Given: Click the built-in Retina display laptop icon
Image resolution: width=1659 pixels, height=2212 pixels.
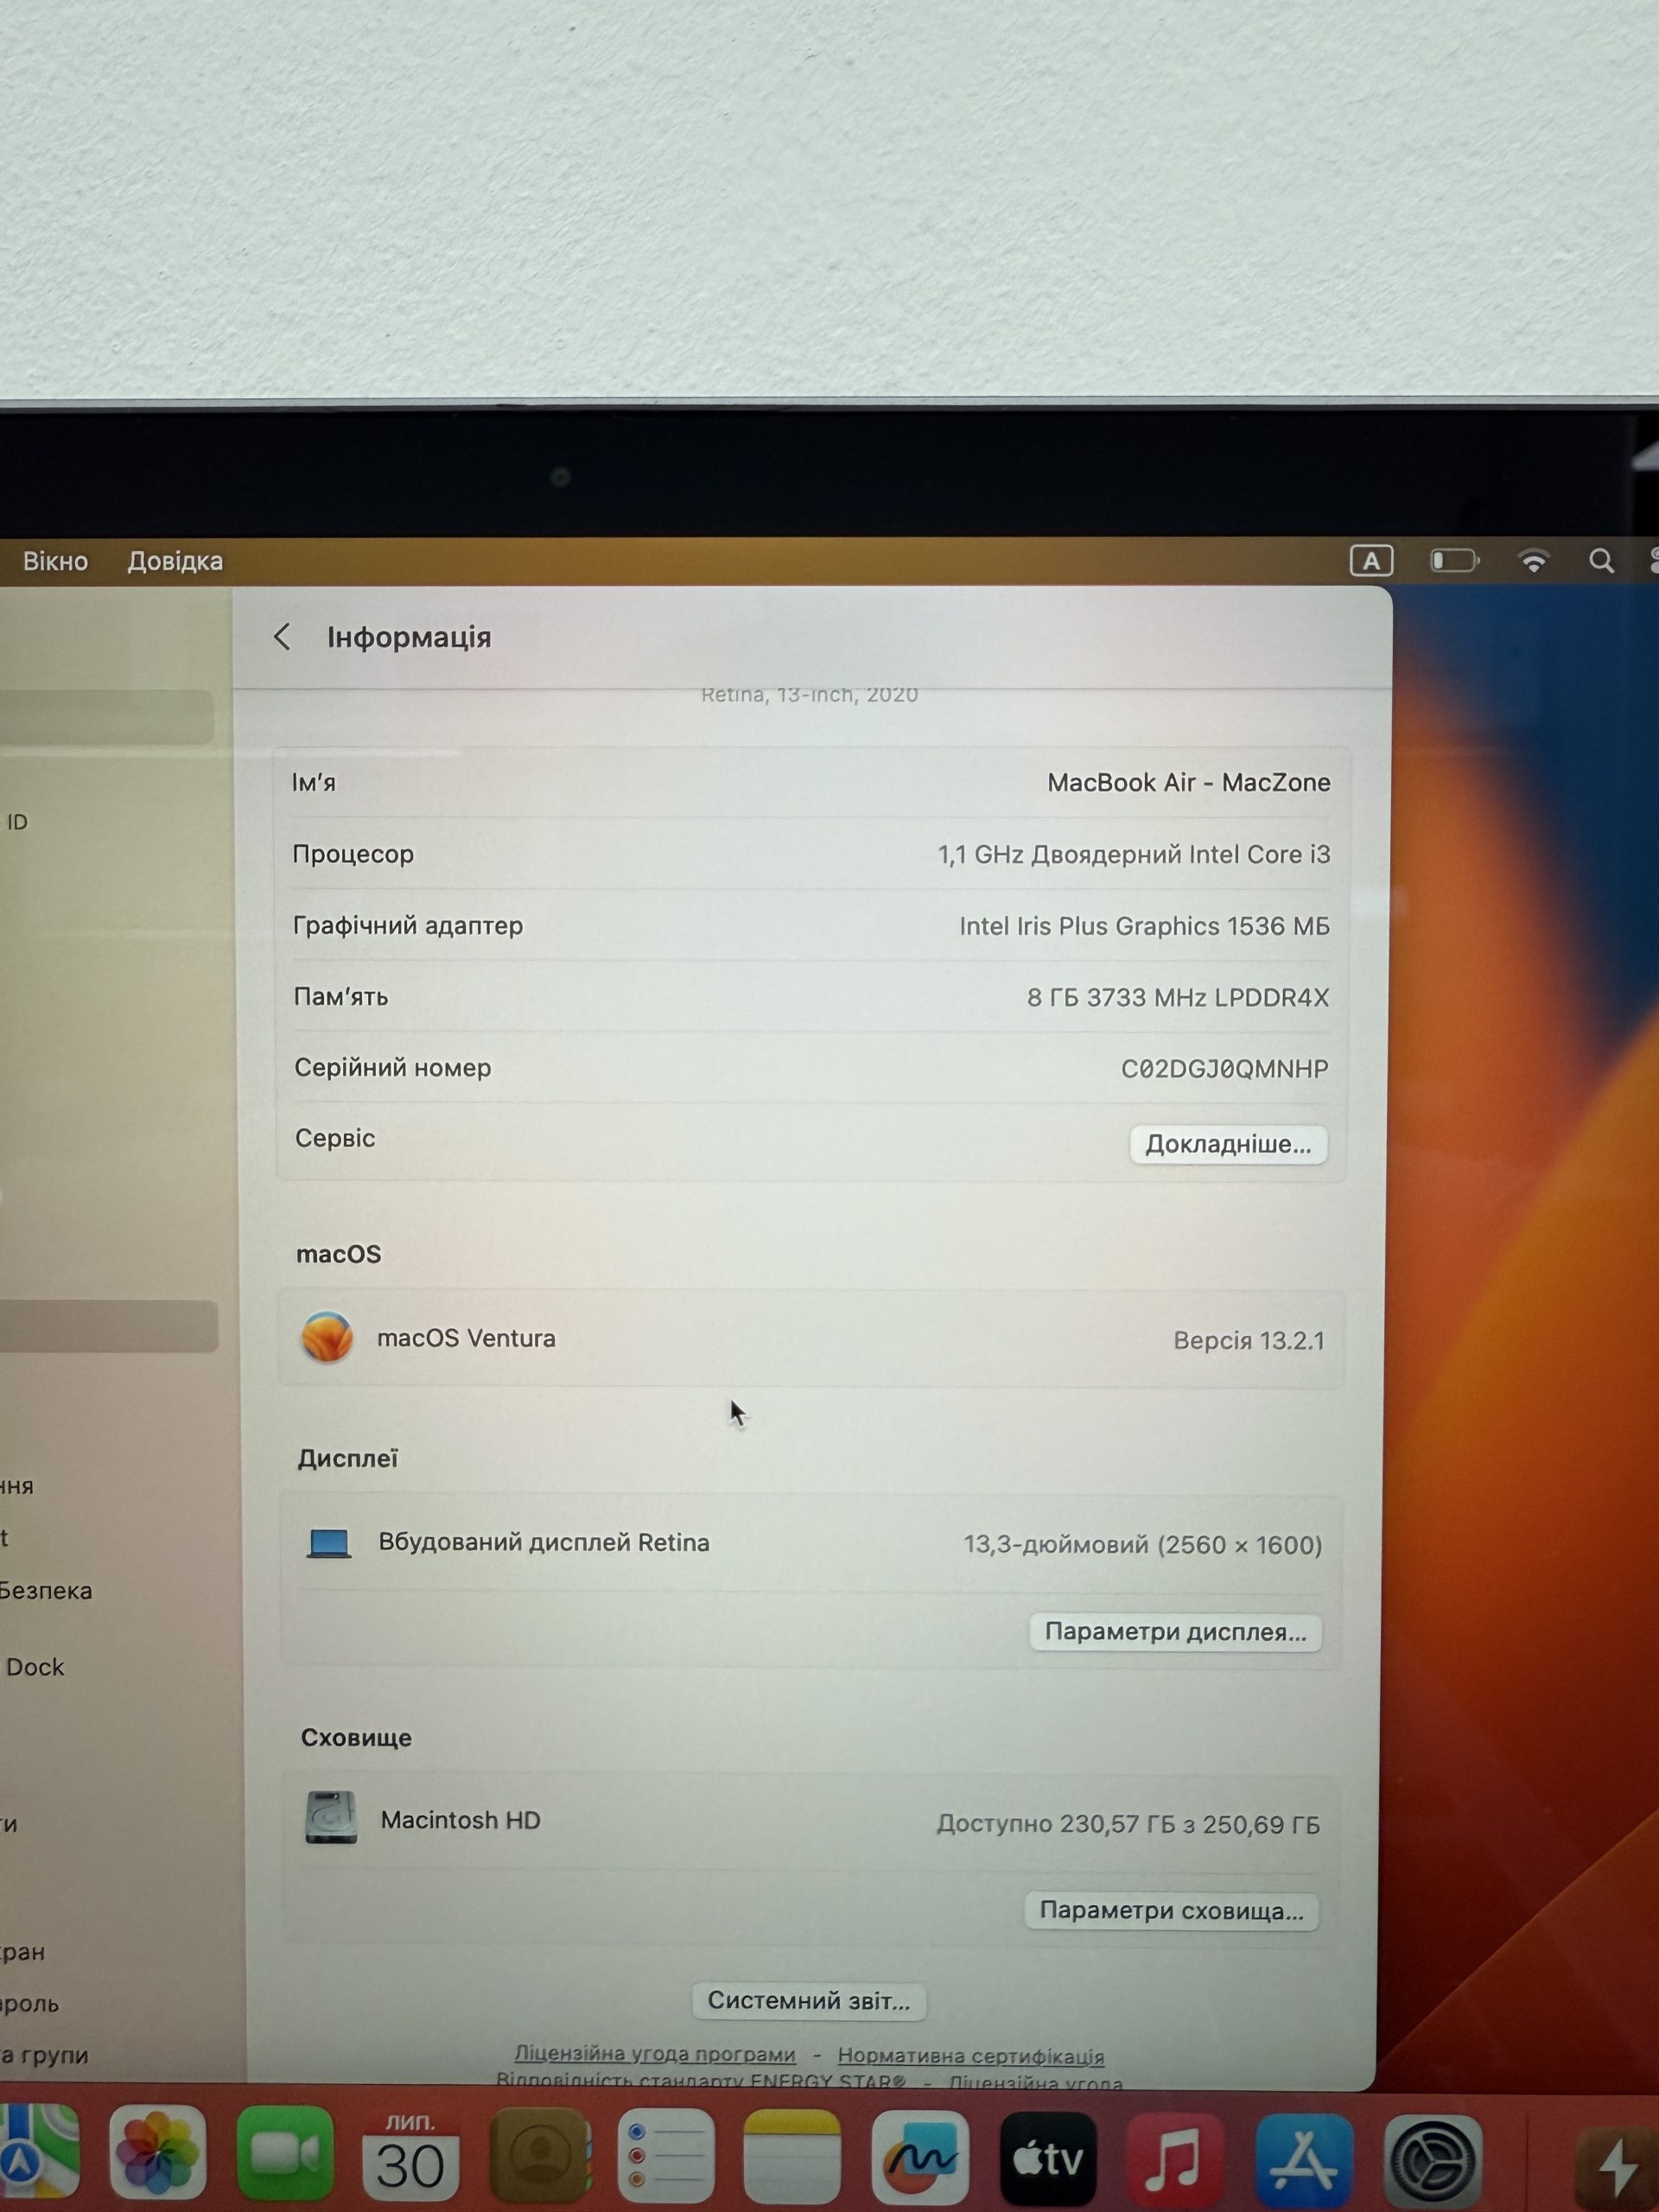Looking at the screenshot, I should click(328, 1543).
